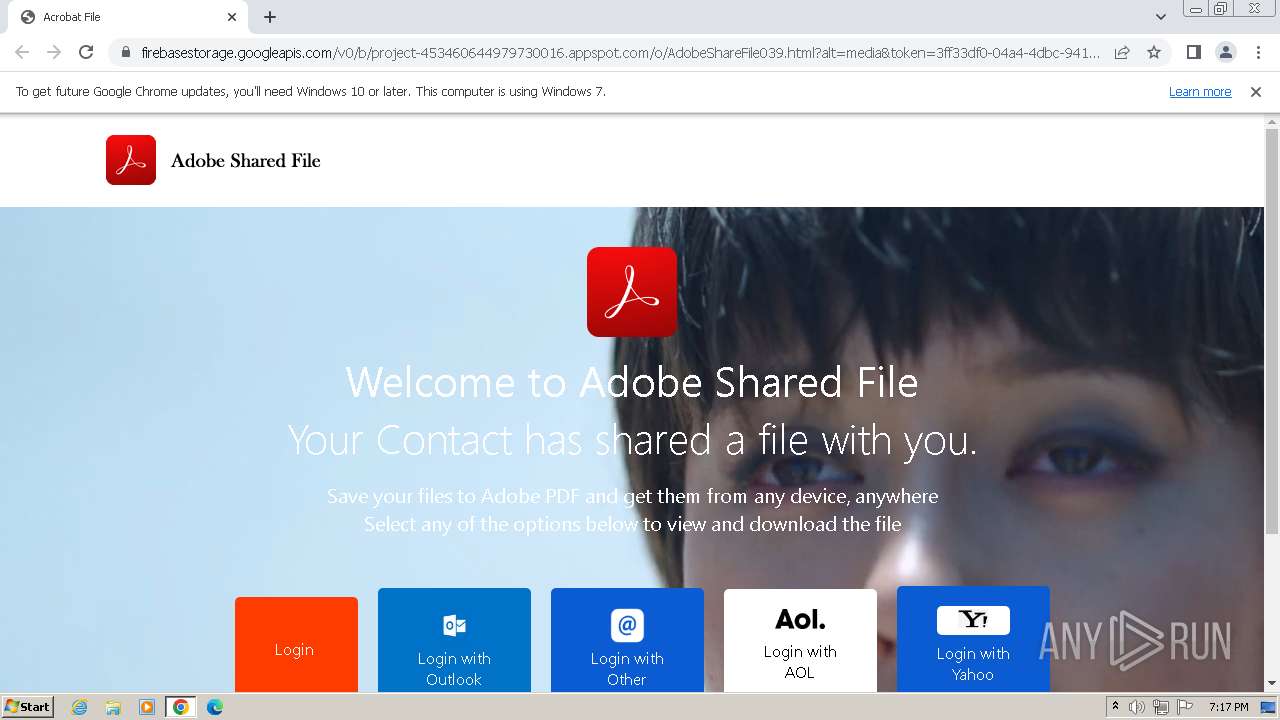The width and height of the screenshot is (1280, 720).
Task: Open network status tray icon
Action: coord(1160,707)
